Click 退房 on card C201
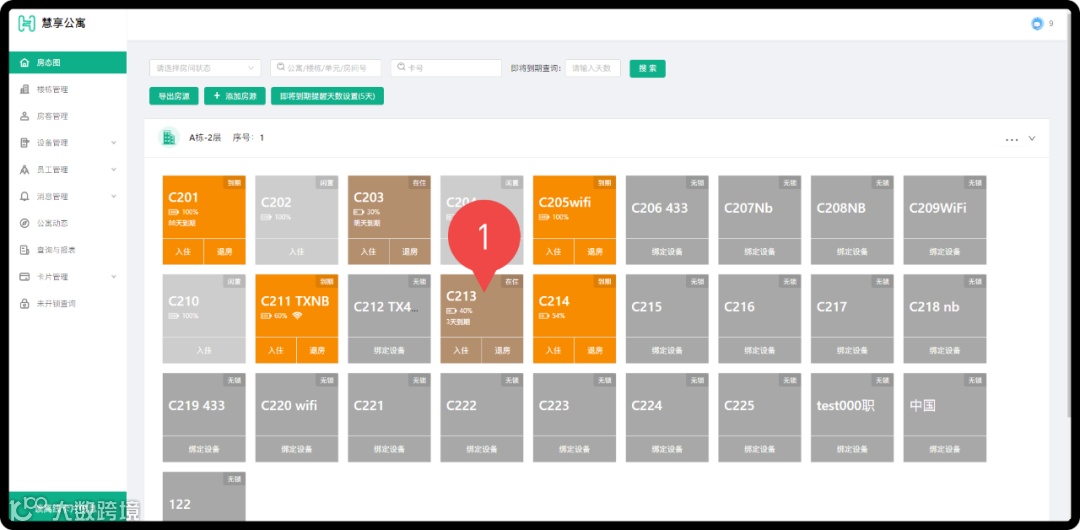The height and width of the screenshot is (530, 1080). pos(225,252)
